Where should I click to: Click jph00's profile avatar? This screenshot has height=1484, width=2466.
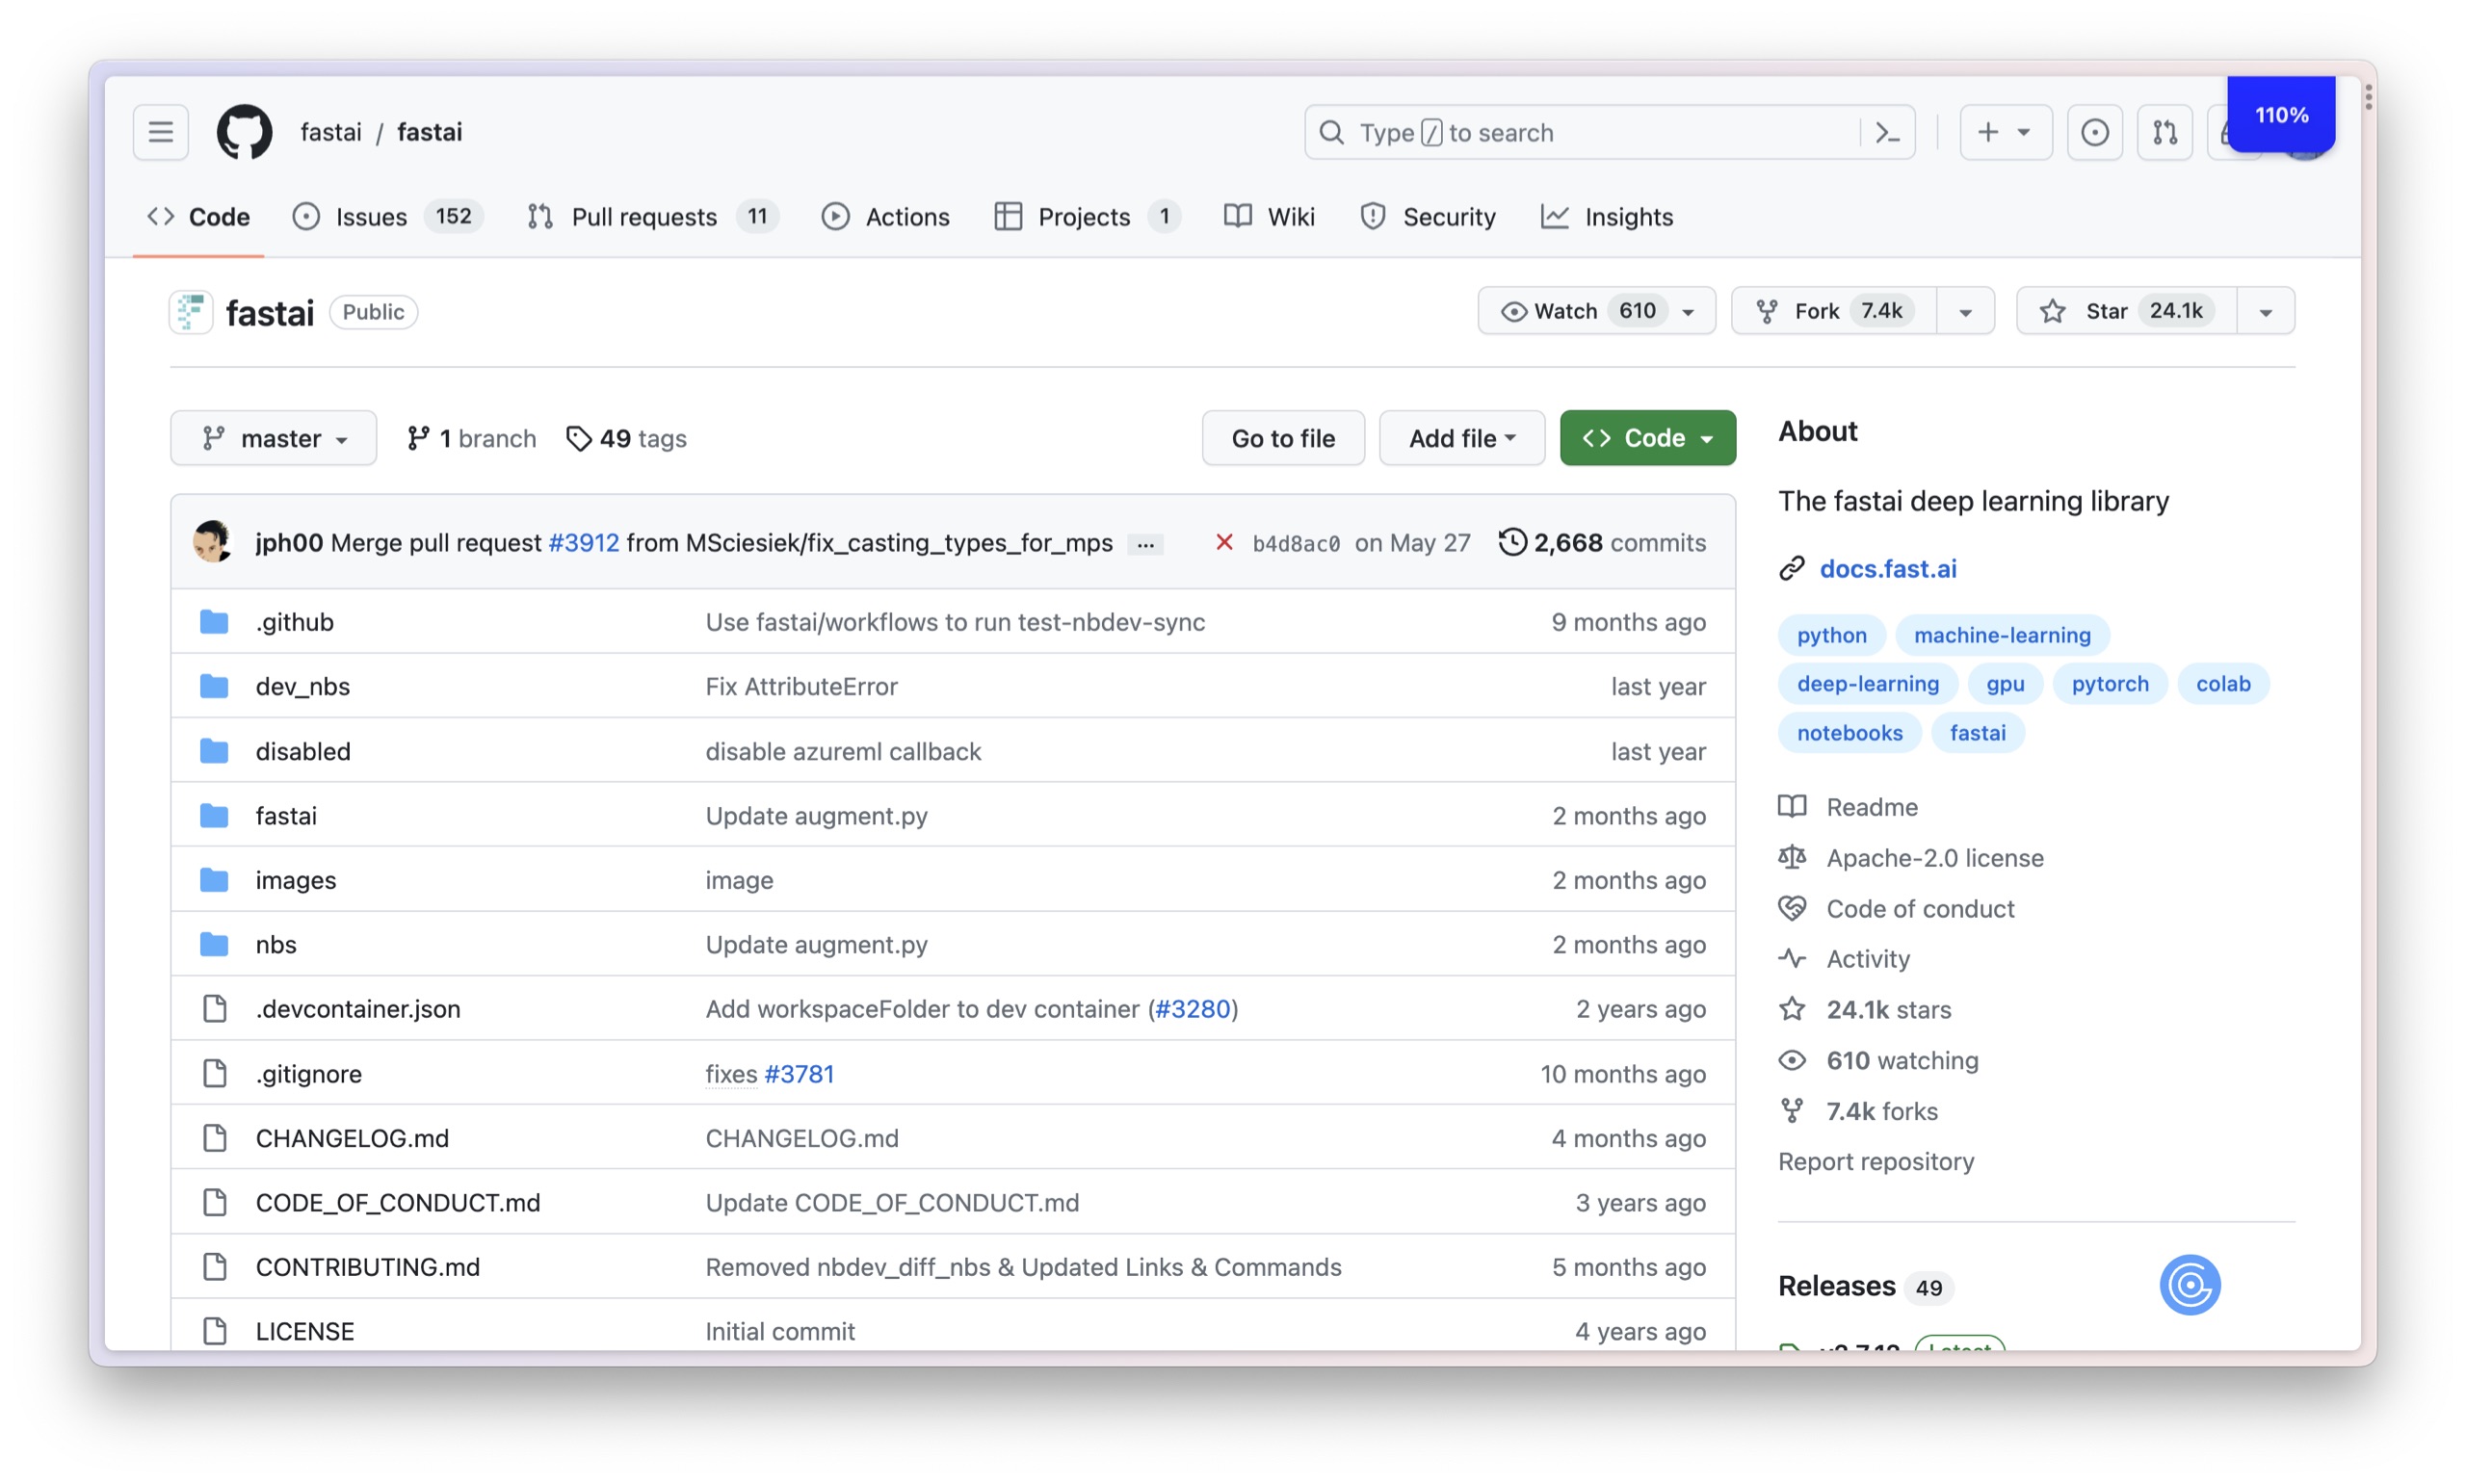tap(212, 542)
